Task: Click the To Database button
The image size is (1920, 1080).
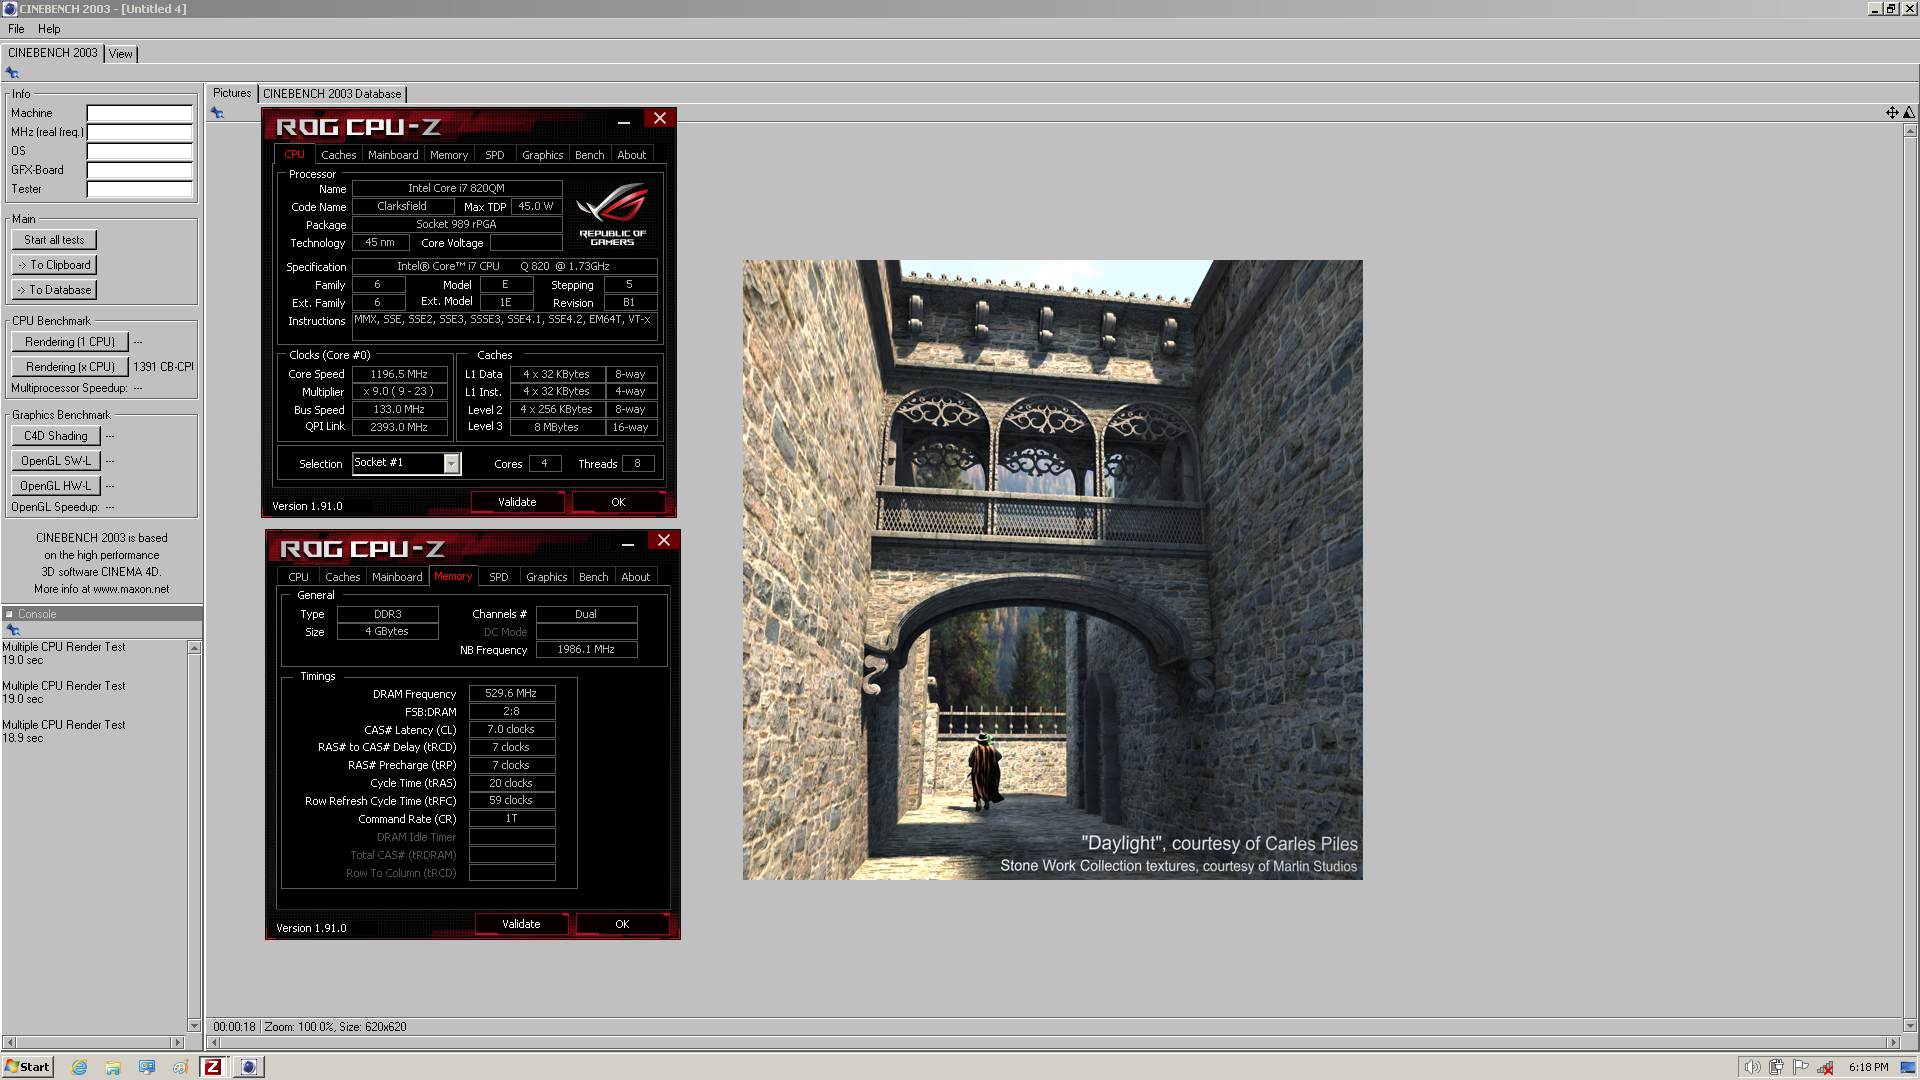Action: (54, 290)
